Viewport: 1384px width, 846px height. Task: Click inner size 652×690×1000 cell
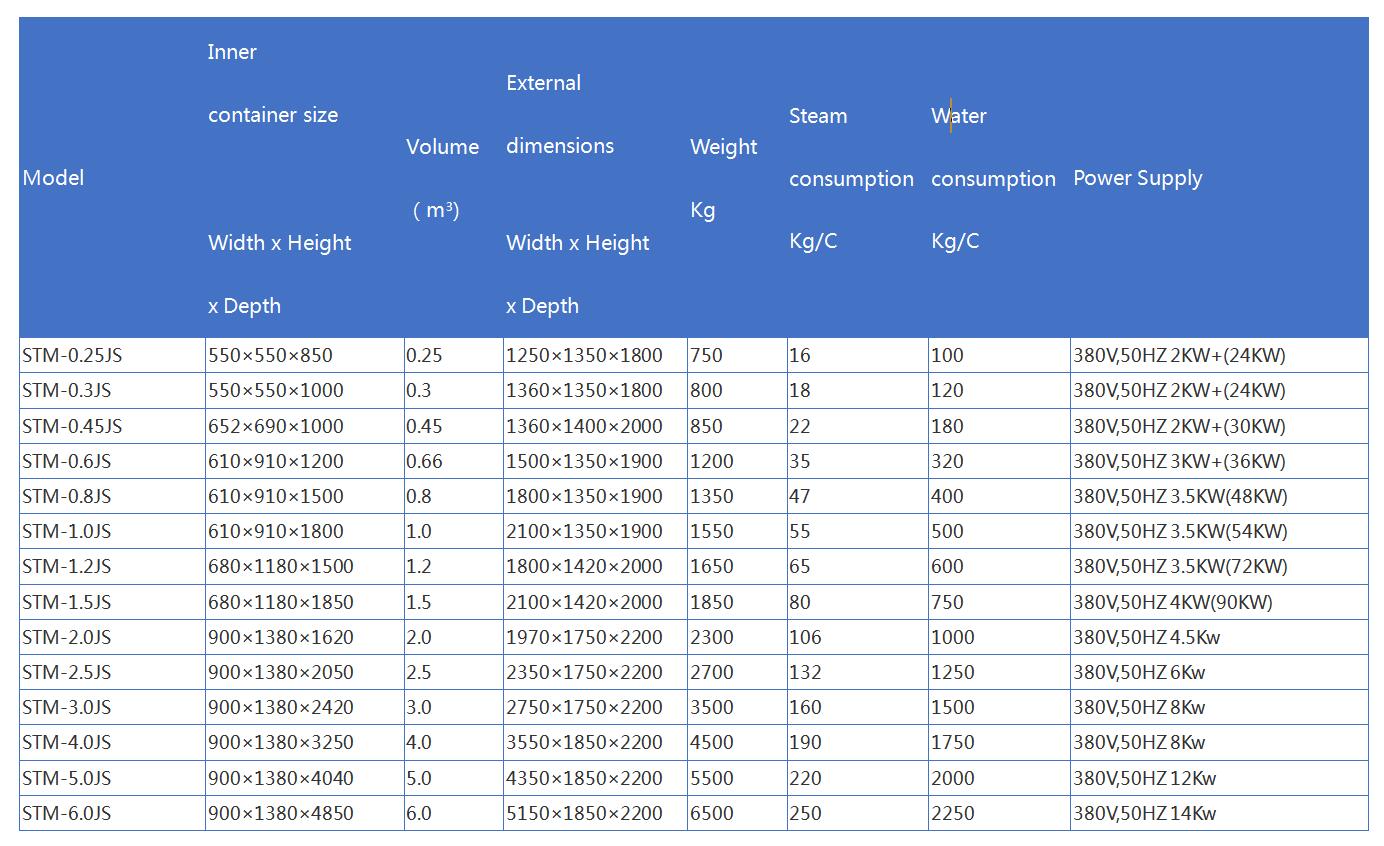coord(275,426)
